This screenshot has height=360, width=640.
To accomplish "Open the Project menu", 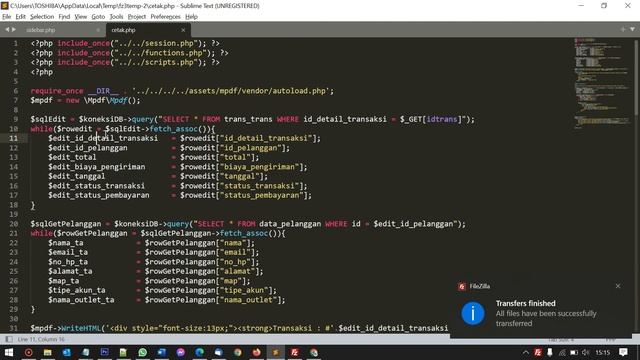I will [137, 17].
